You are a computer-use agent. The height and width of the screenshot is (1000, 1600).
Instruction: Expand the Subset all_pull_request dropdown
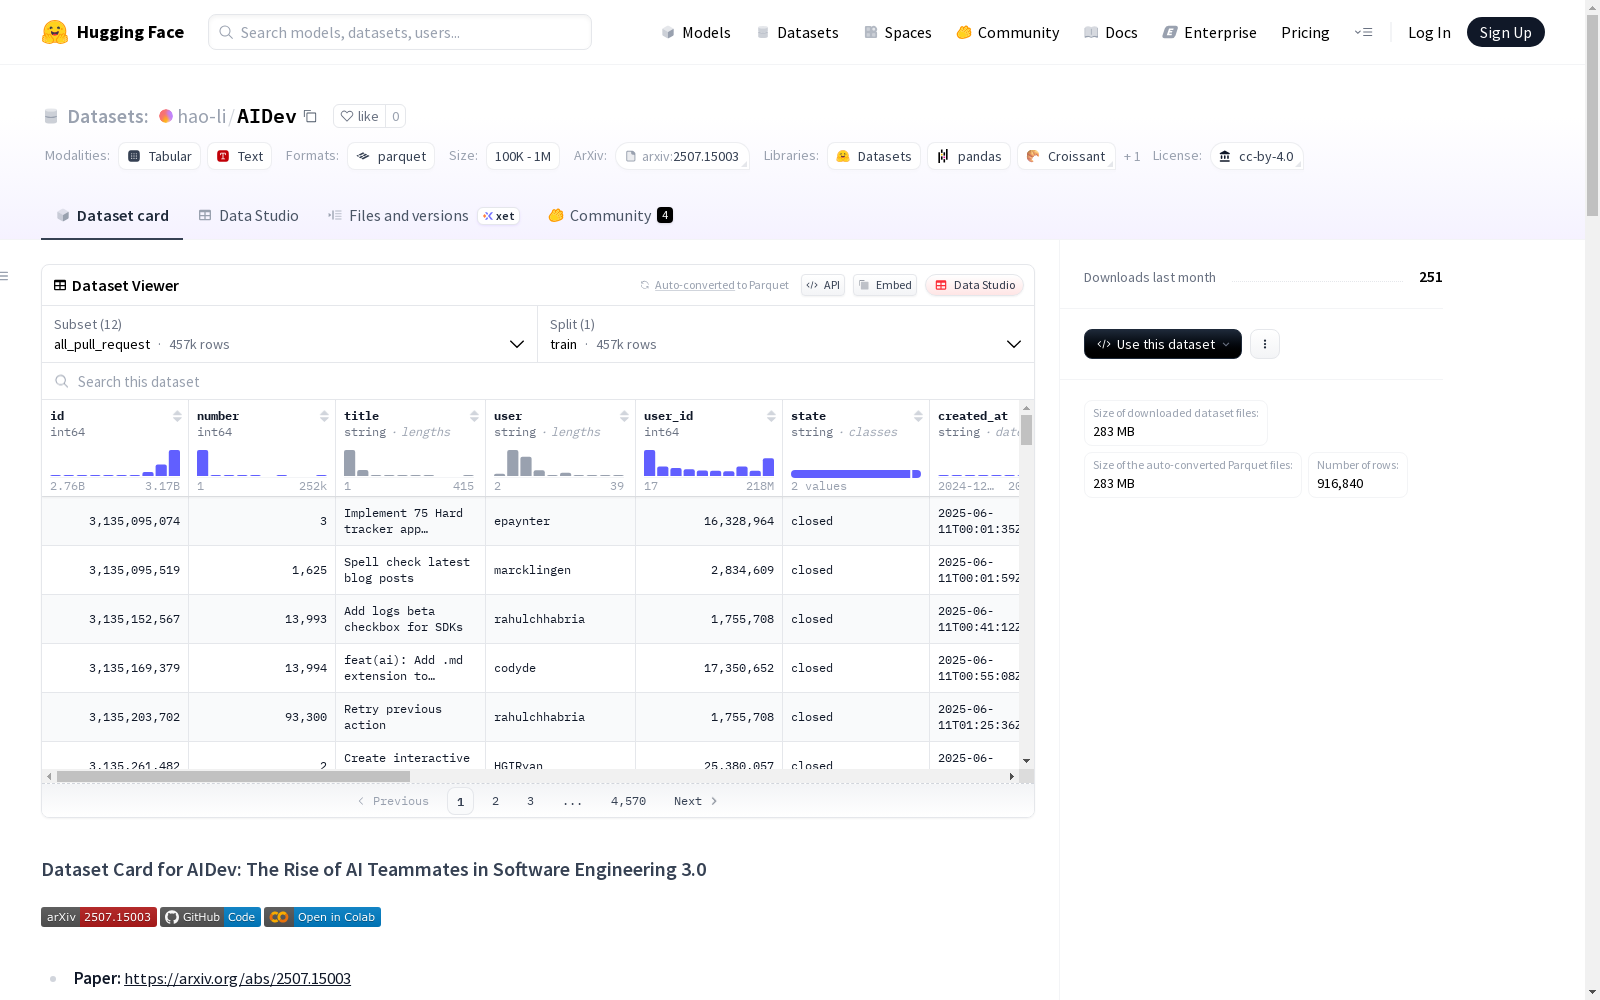click(290, 334)
